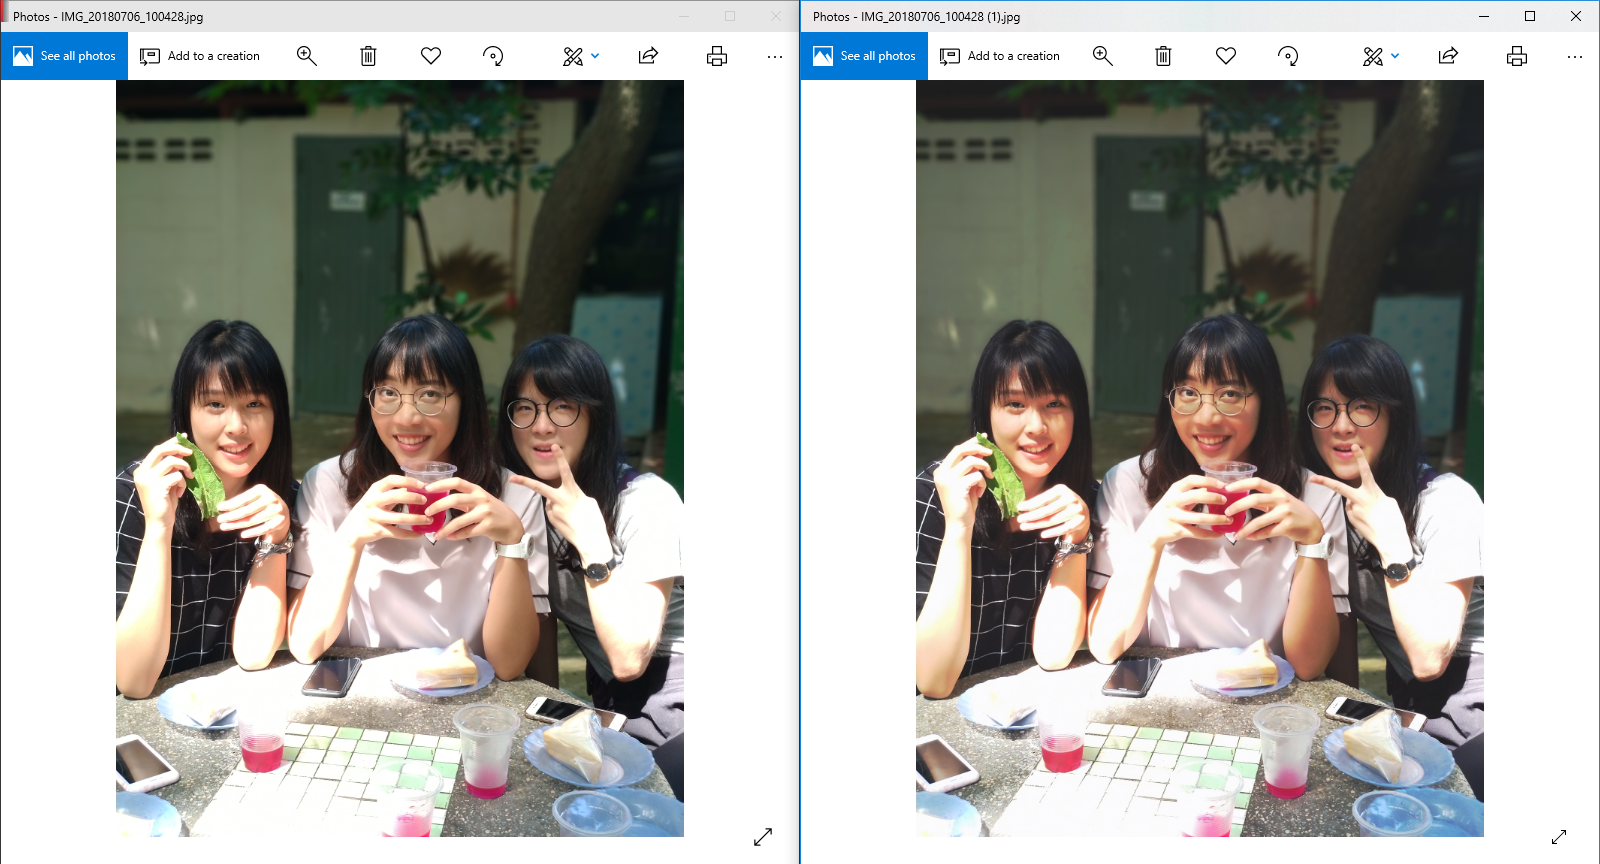Open Edit & Create tools in left window

[x=573, y=56]
